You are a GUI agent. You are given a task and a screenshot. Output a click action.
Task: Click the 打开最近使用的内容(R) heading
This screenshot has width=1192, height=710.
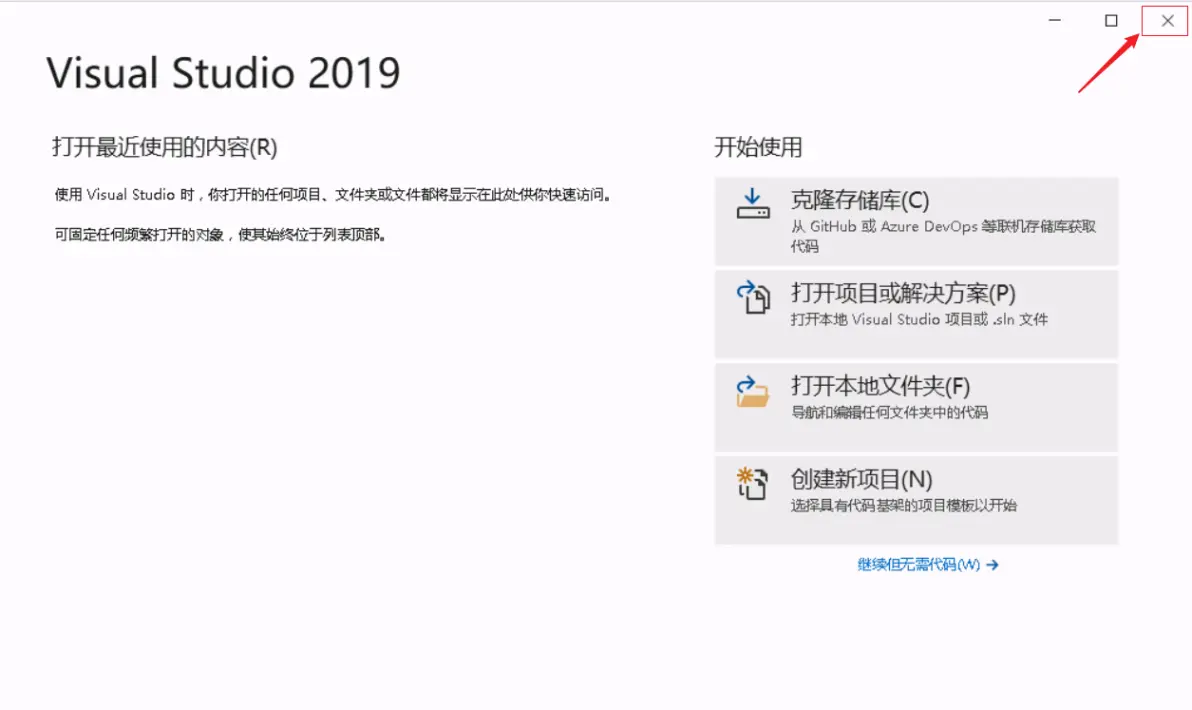164,147
